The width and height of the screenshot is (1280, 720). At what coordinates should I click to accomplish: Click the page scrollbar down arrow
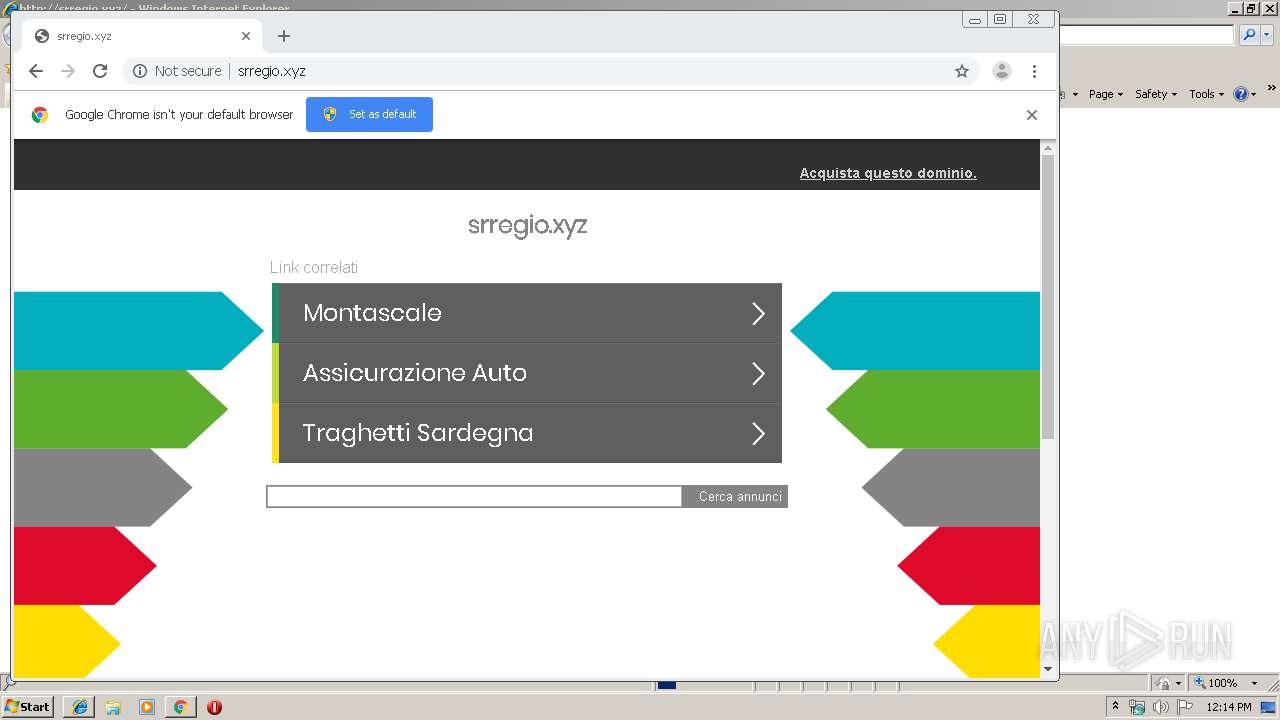pyautogui.click(x=1048, y=669)
